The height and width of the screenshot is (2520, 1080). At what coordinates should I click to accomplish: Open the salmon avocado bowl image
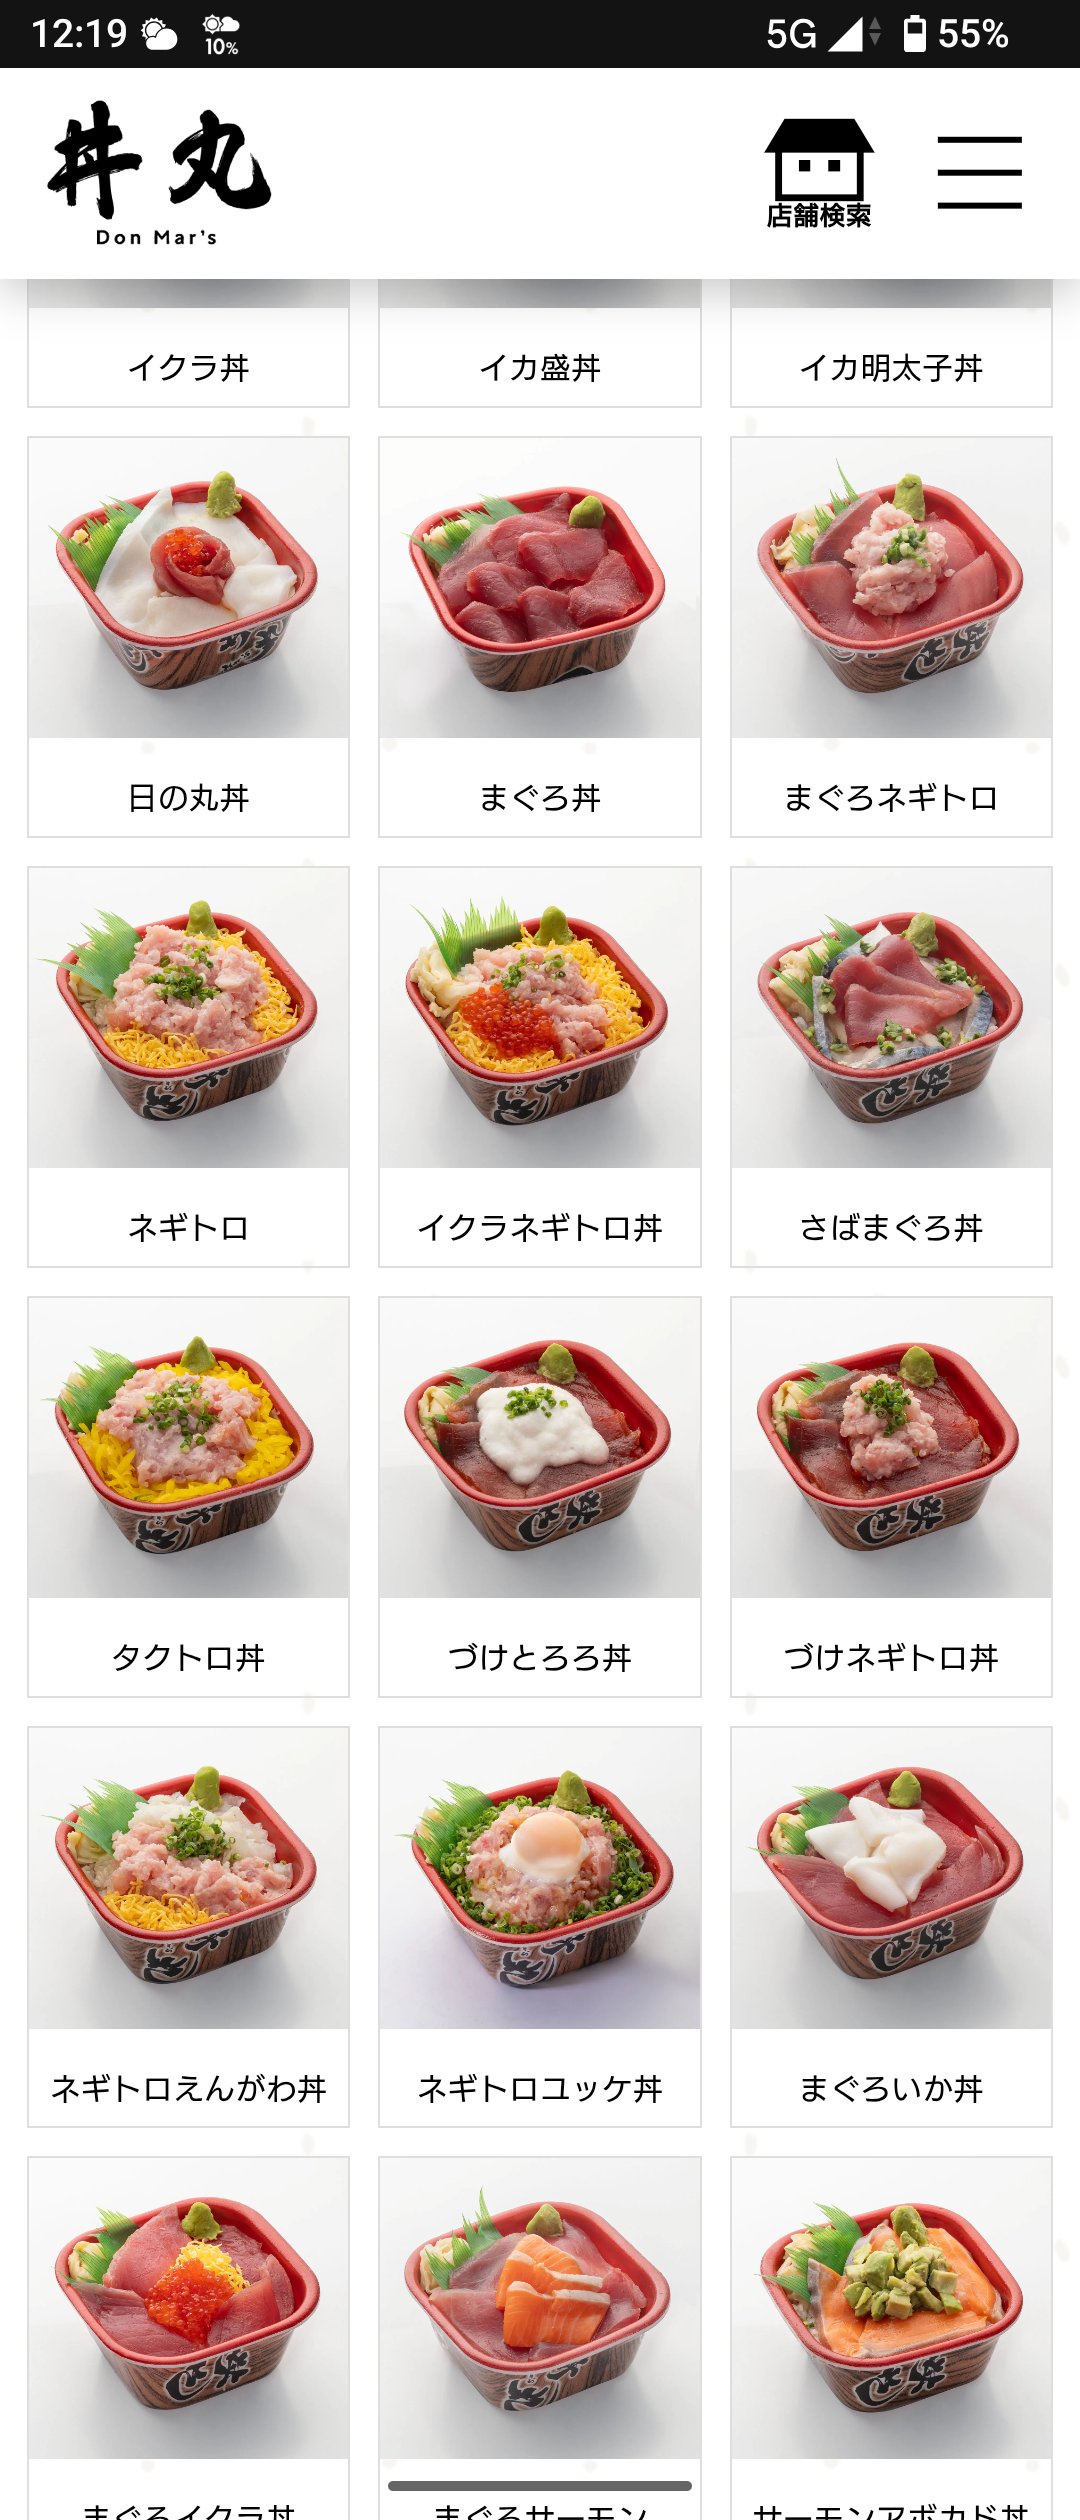pyautogui.click(x=891, y=2308)
